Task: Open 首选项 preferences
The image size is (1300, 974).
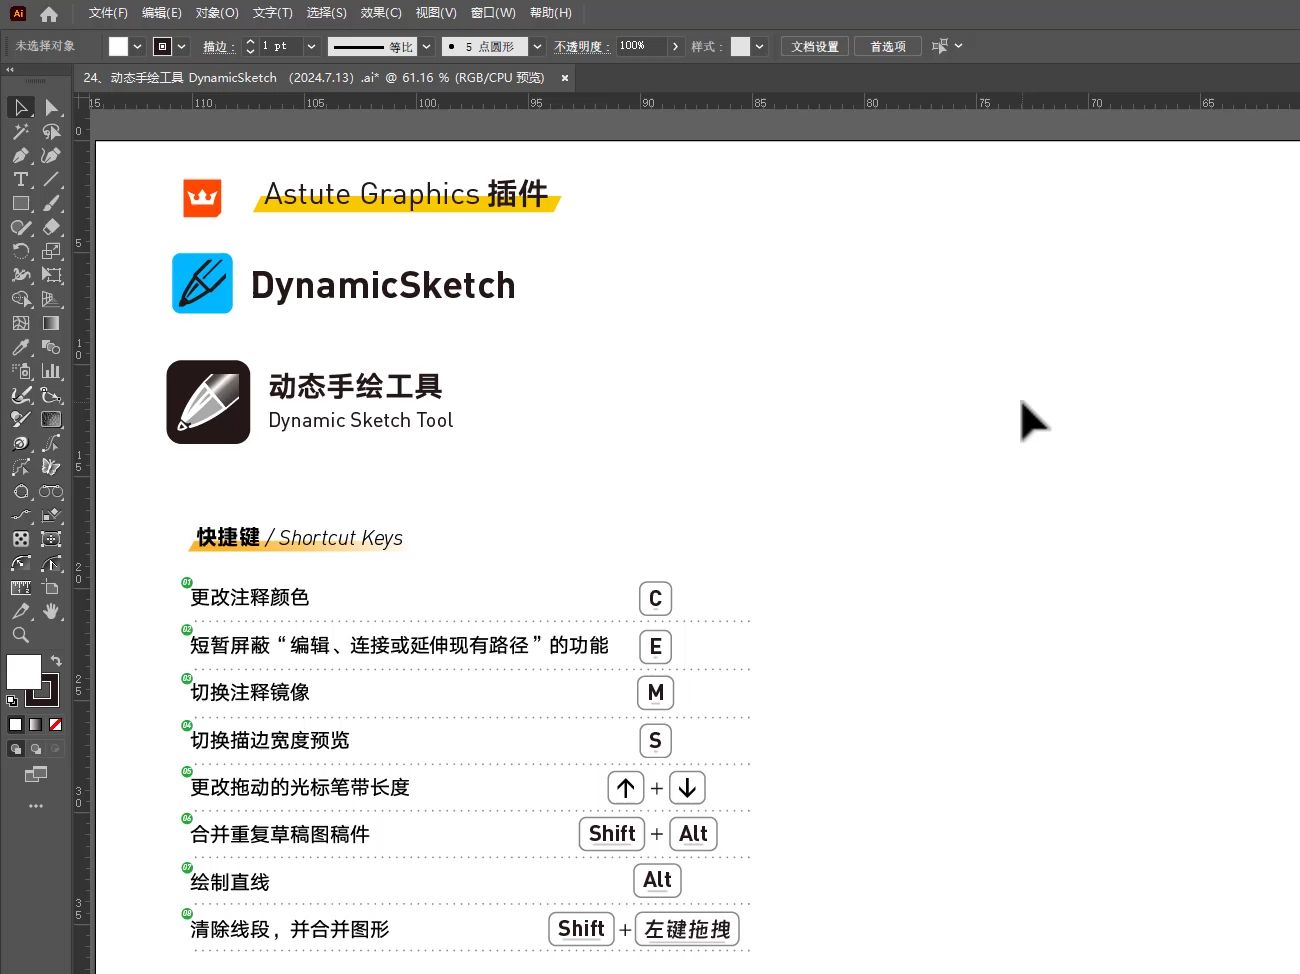Action: pos(886,46)
